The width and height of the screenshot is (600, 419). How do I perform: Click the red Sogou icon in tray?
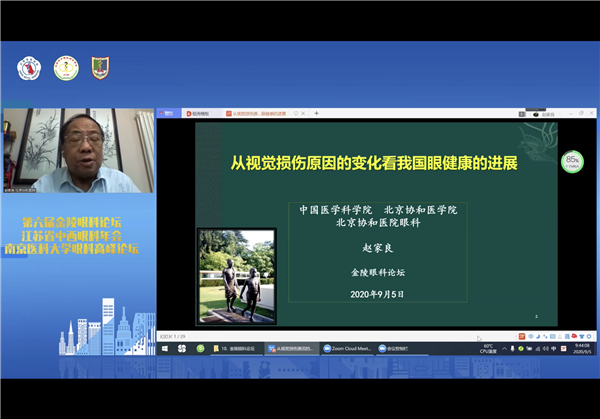(563, 349)
